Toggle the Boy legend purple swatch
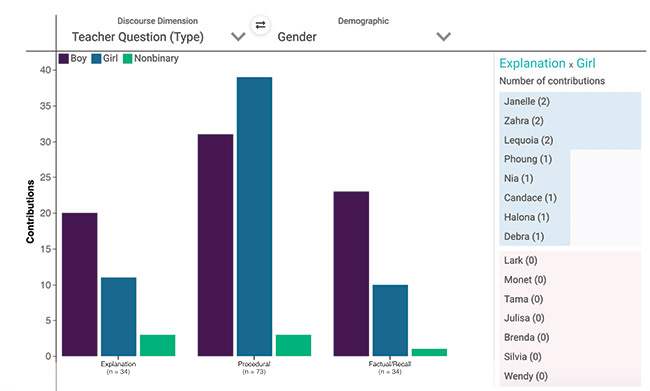Image resolution: width=650 pixels, height=391 pixels. pos(63,58)
